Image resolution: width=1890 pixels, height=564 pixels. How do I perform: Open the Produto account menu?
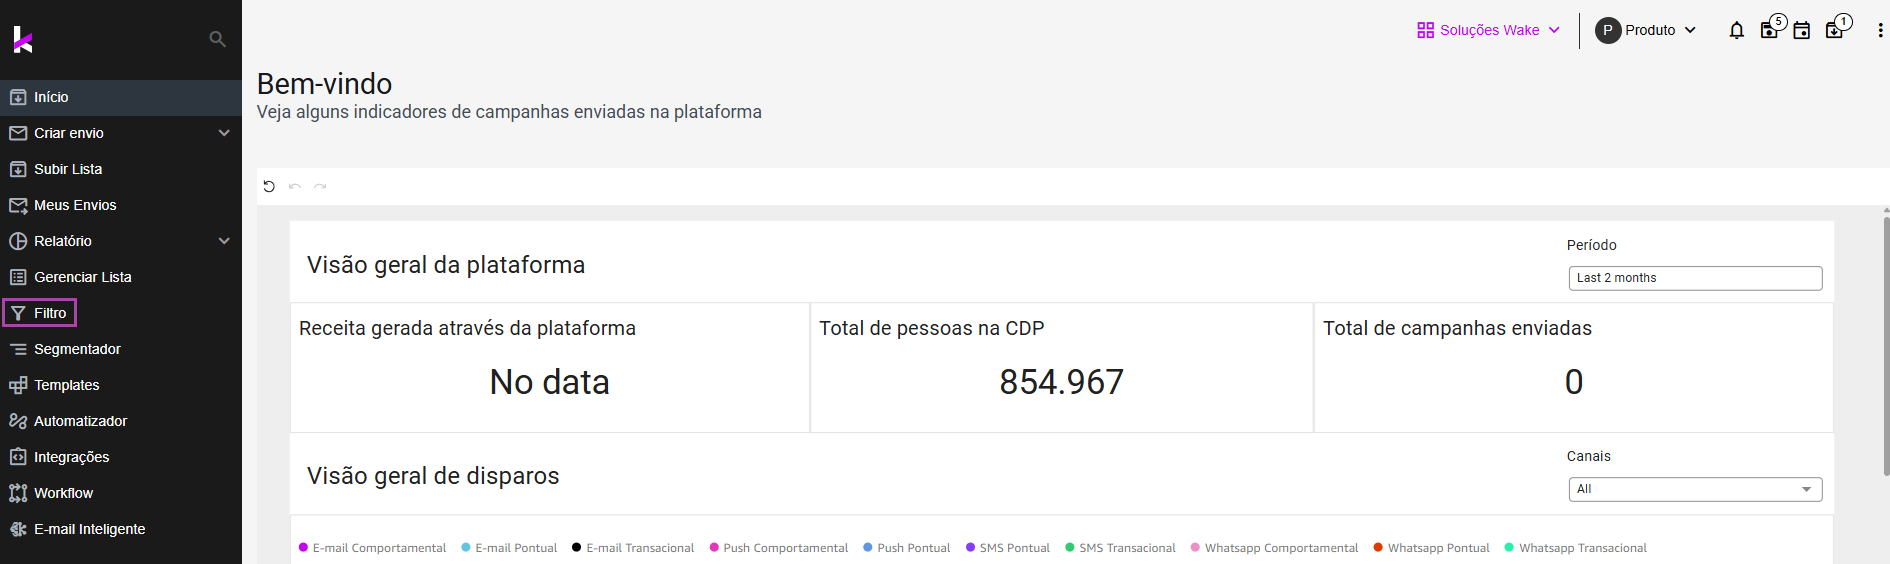[x=1646, y=30]
